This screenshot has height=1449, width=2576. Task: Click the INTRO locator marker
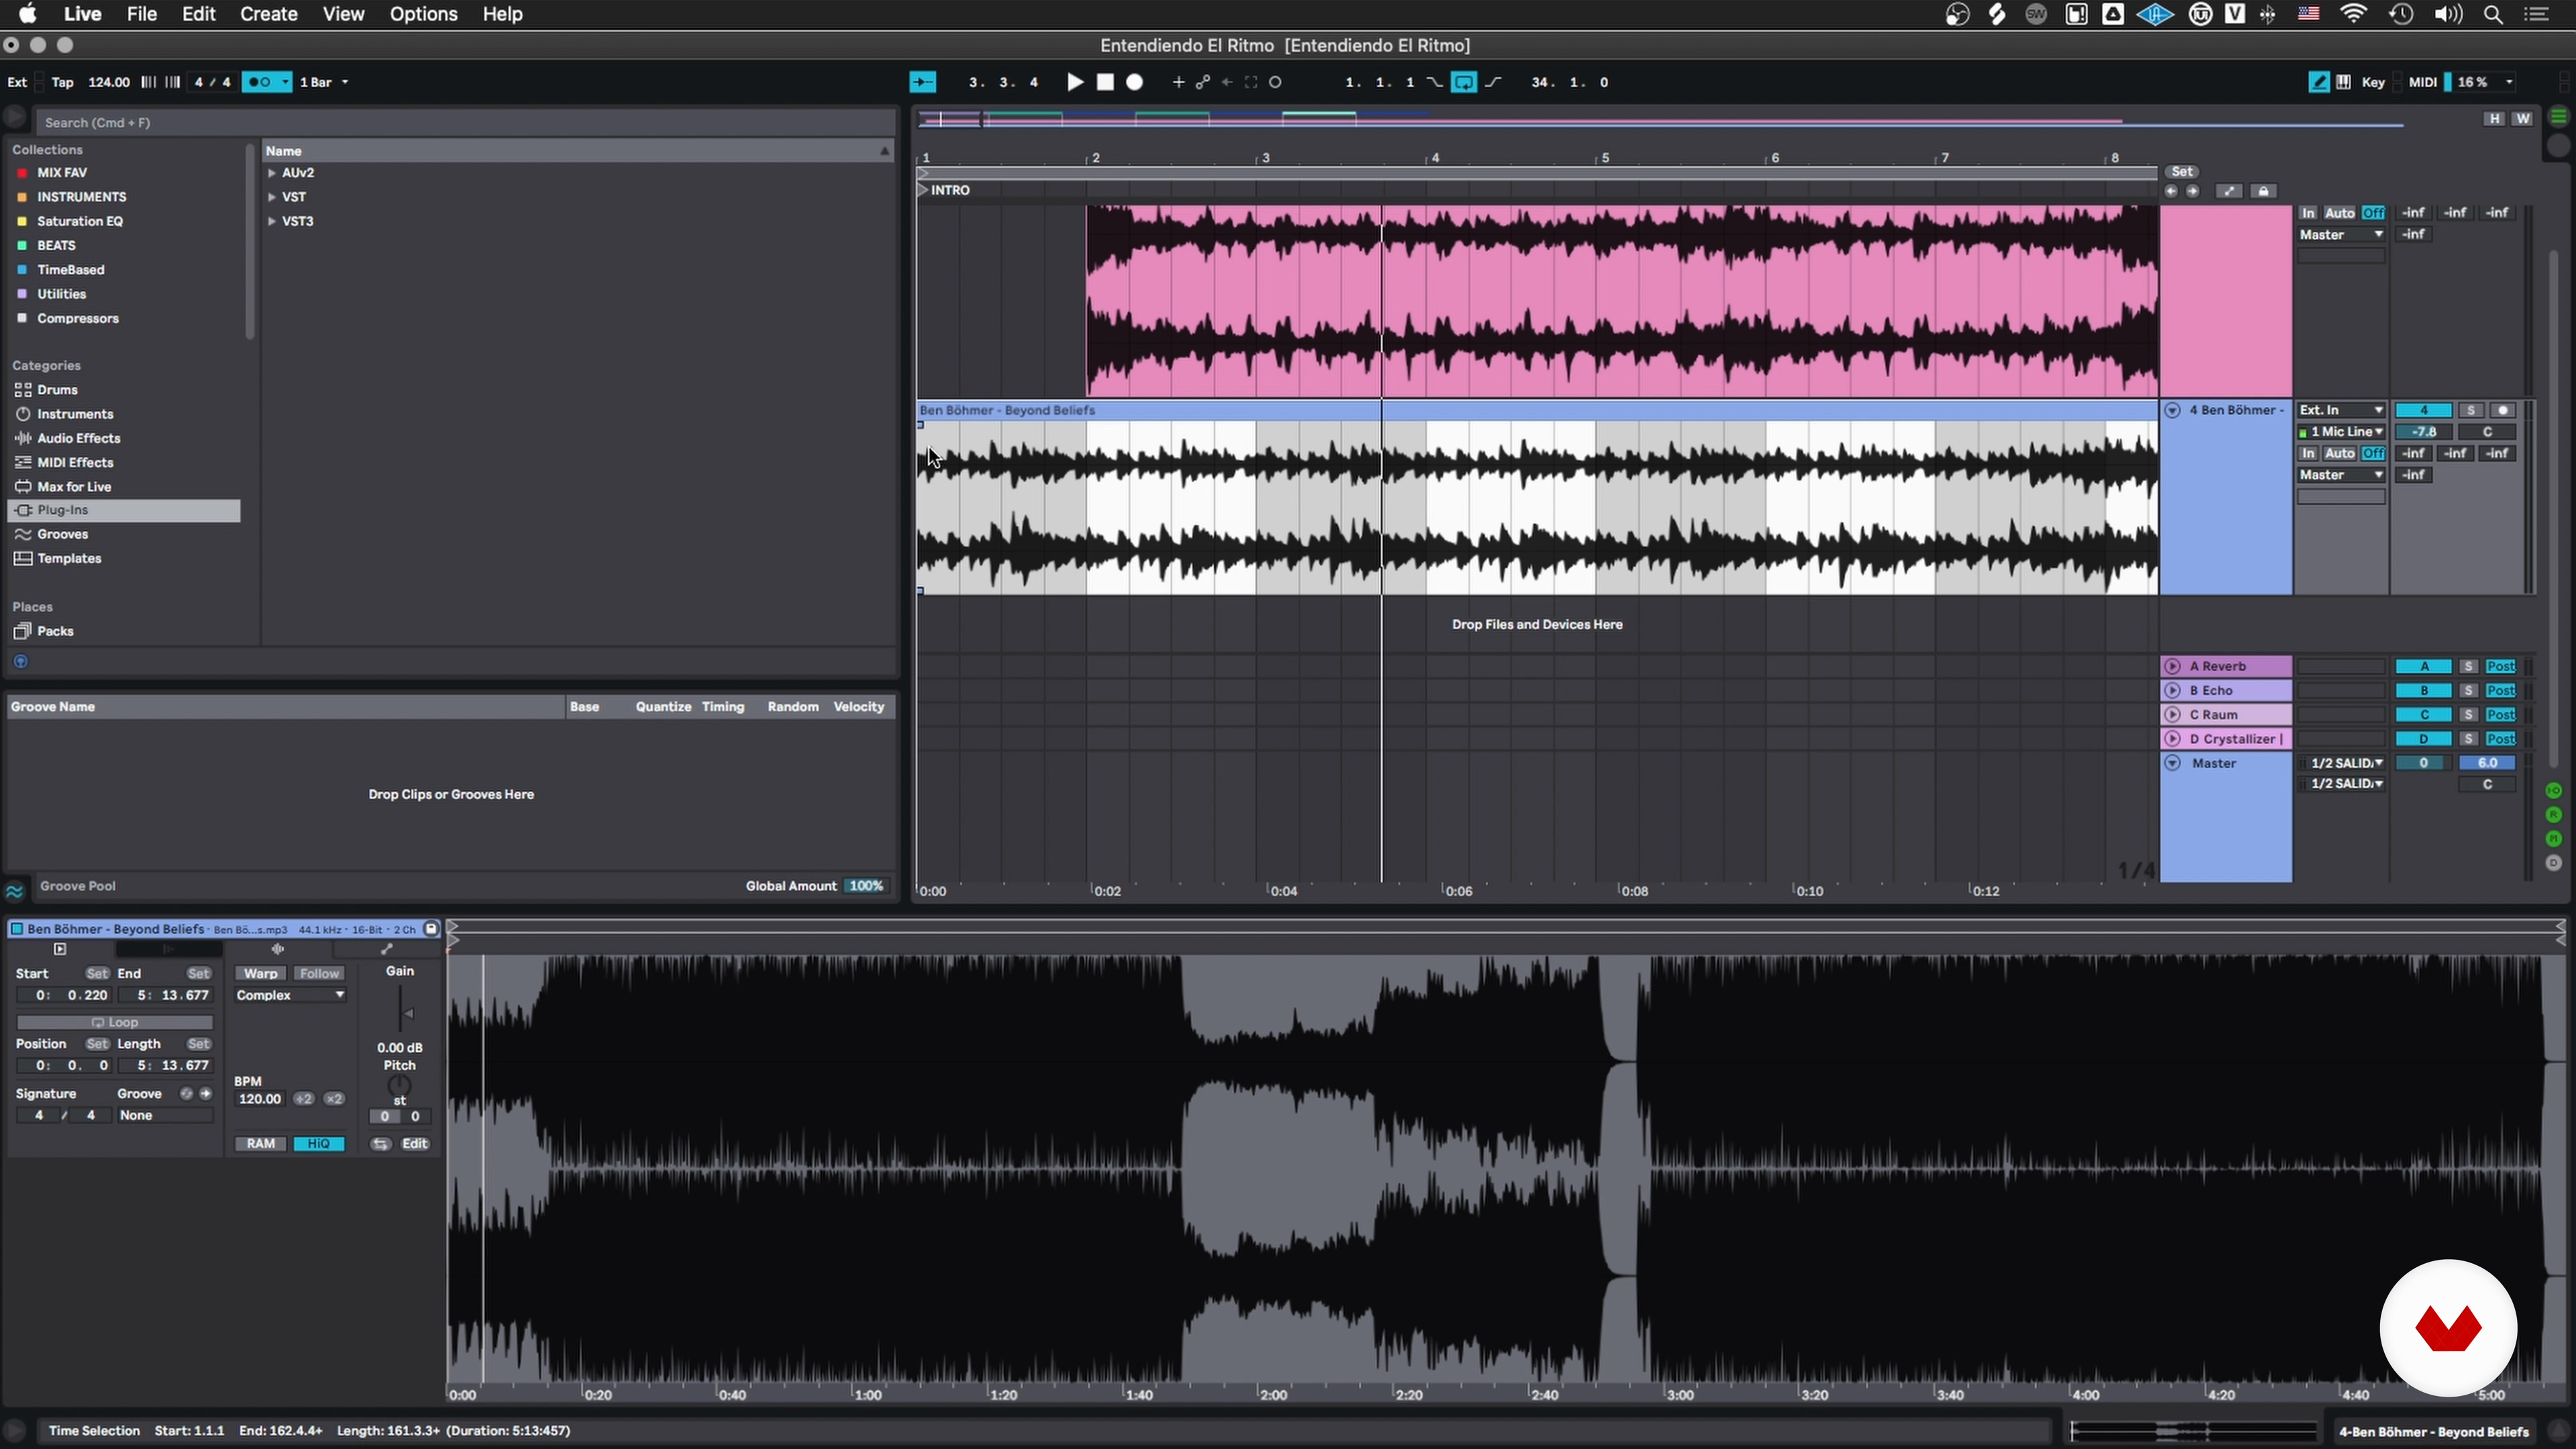pos(943,190)
